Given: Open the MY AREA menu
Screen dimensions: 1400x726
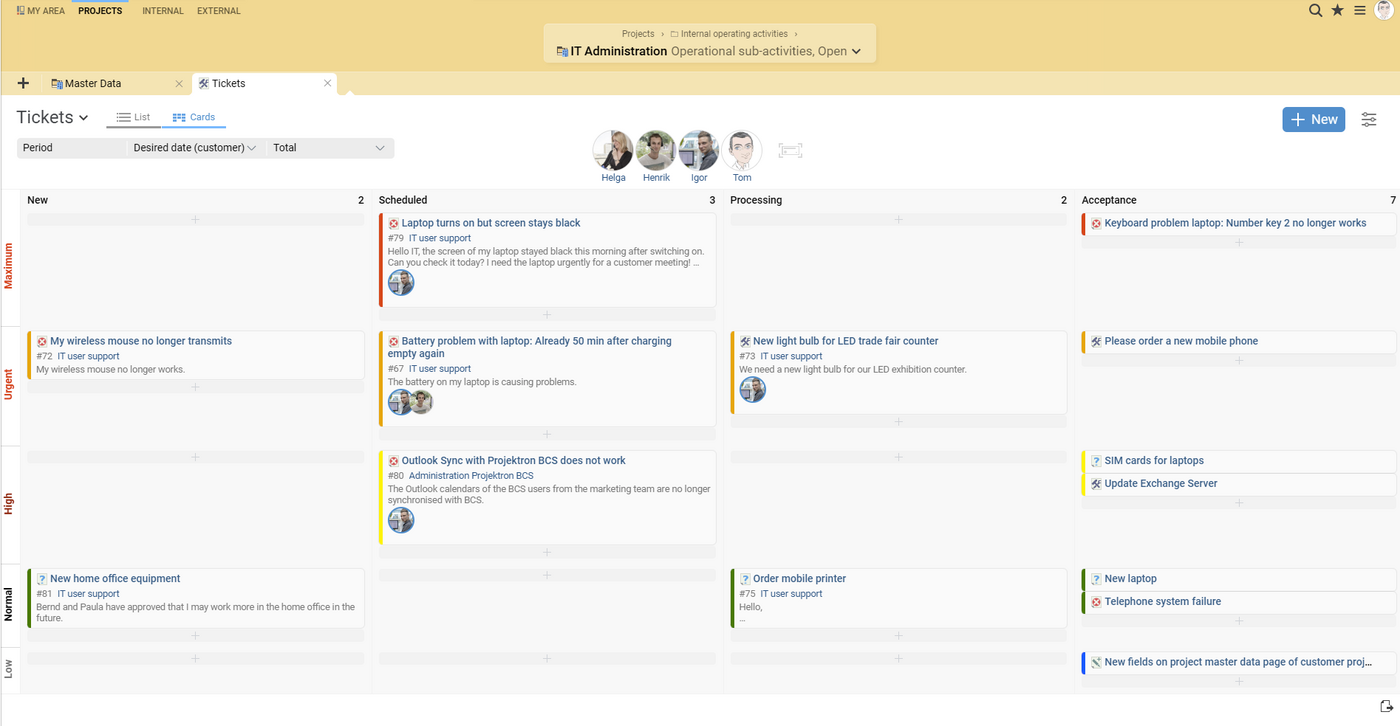Looking at the screenshot, I should point(41,11).
